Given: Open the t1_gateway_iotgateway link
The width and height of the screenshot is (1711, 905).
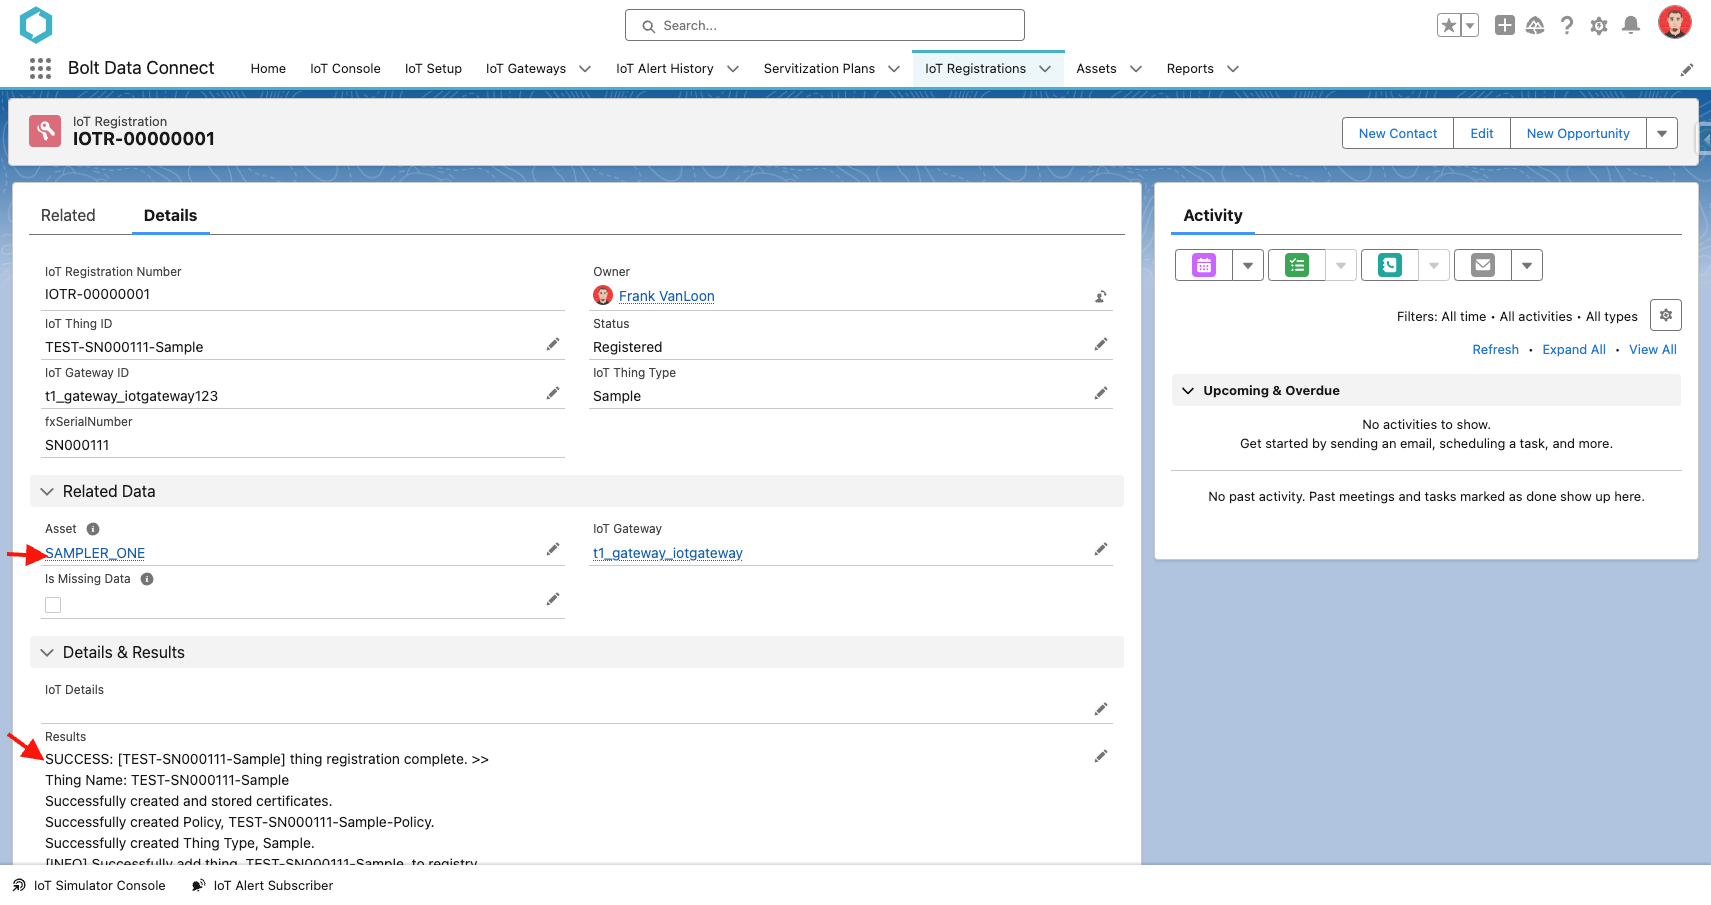Looking at the screenshot, I should click(x=668, y=553).
